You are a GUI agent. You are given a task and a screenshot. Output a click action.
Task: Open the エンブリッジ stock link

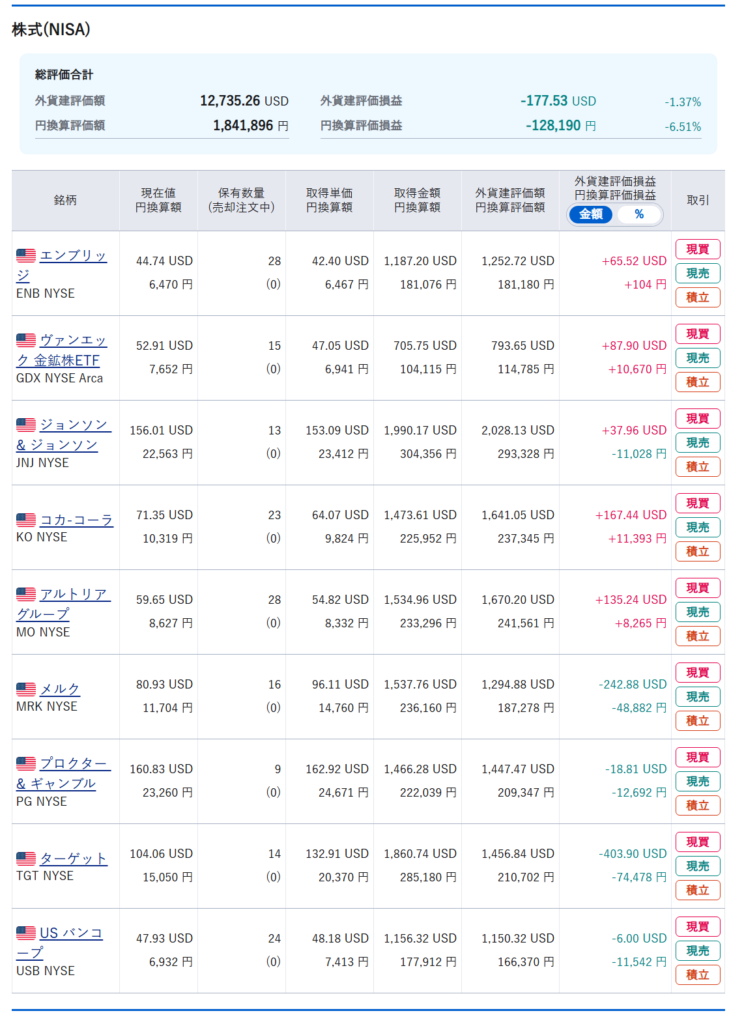pyautogui.click(x=62, y=265)
